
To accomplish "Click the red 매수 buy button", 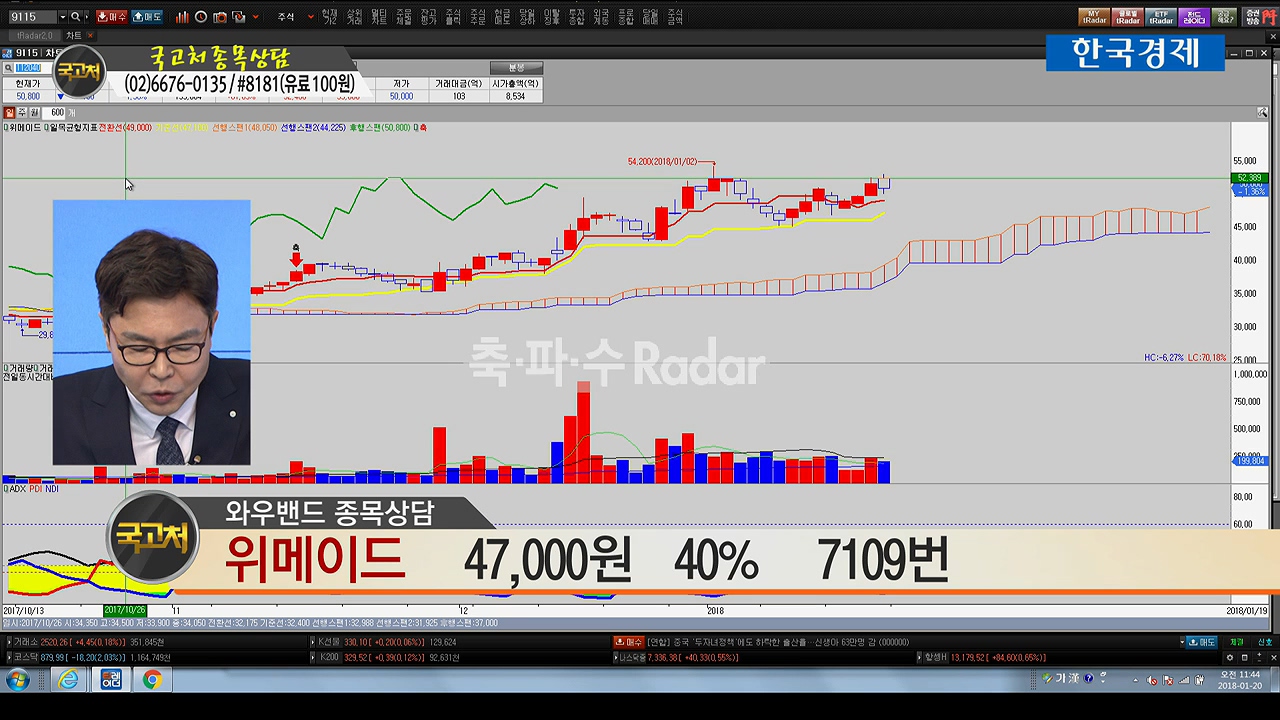I will [x=112, y=17].
